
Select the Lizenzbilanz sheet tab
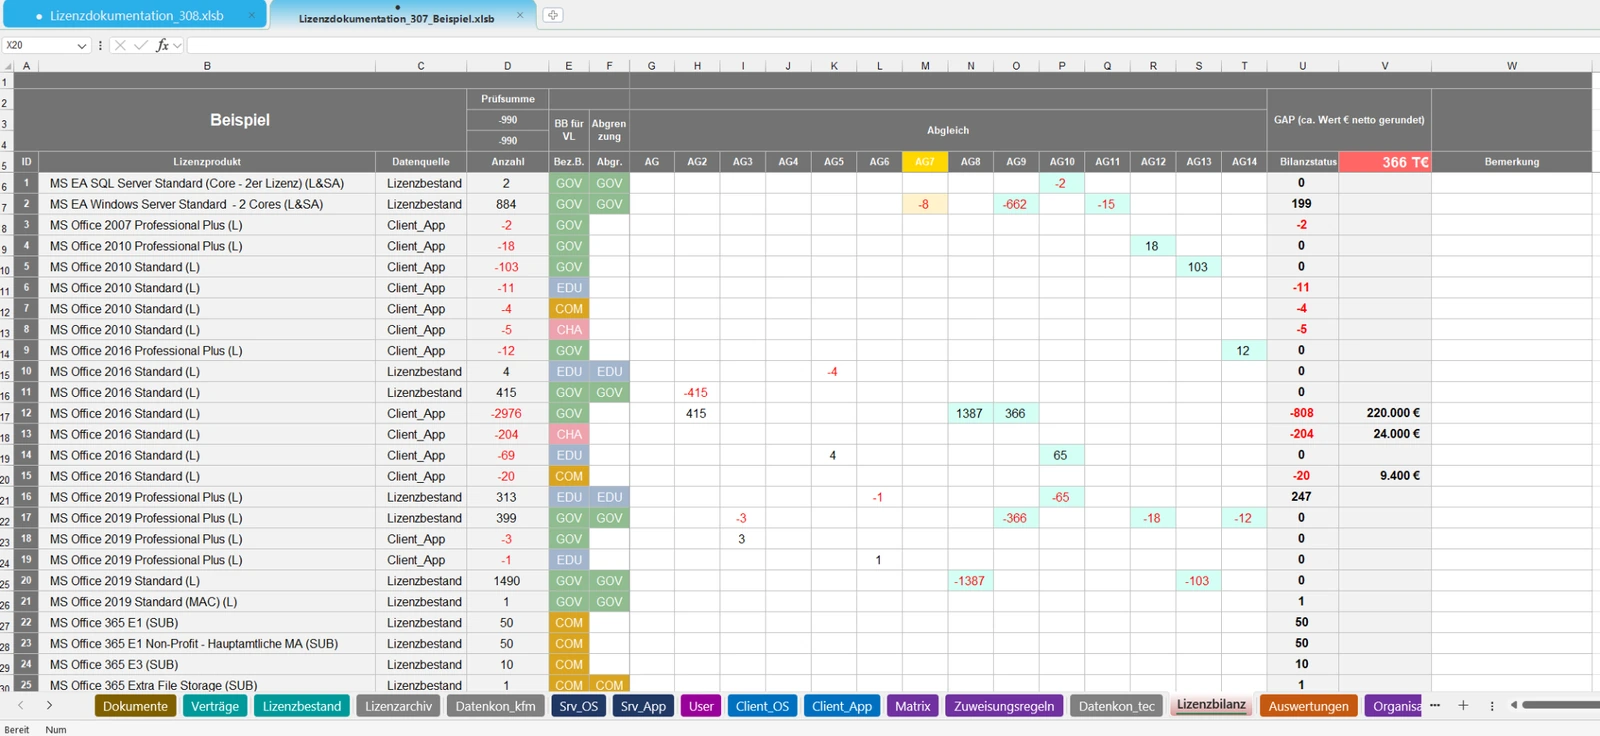(x=1211, y=705)
